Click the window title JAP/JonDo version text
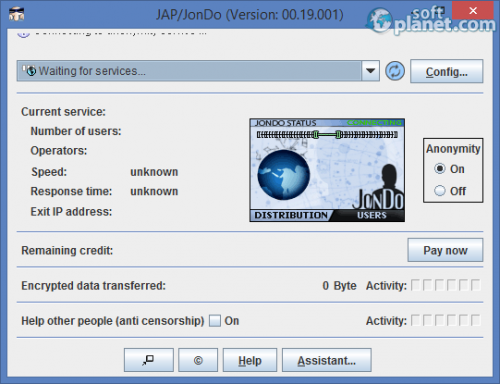Viewport: 500px width, 384px height. pyautogui.click(x=250, y=15)
